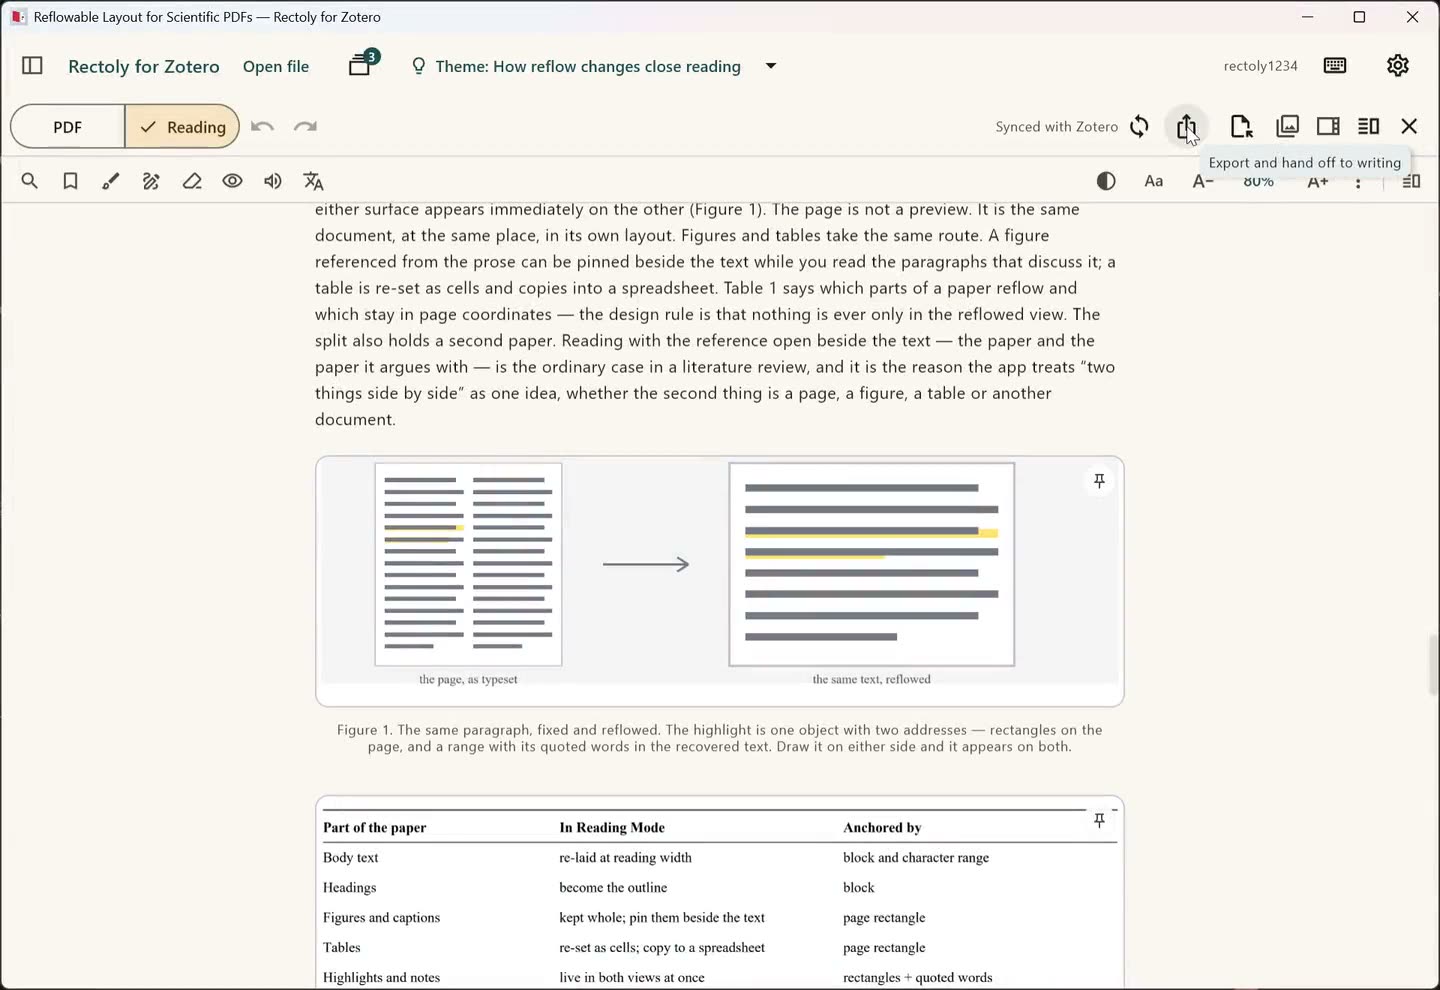Click the "Anchored by" column header
This screenshot has height=990, width=1440.
point(882,827)
